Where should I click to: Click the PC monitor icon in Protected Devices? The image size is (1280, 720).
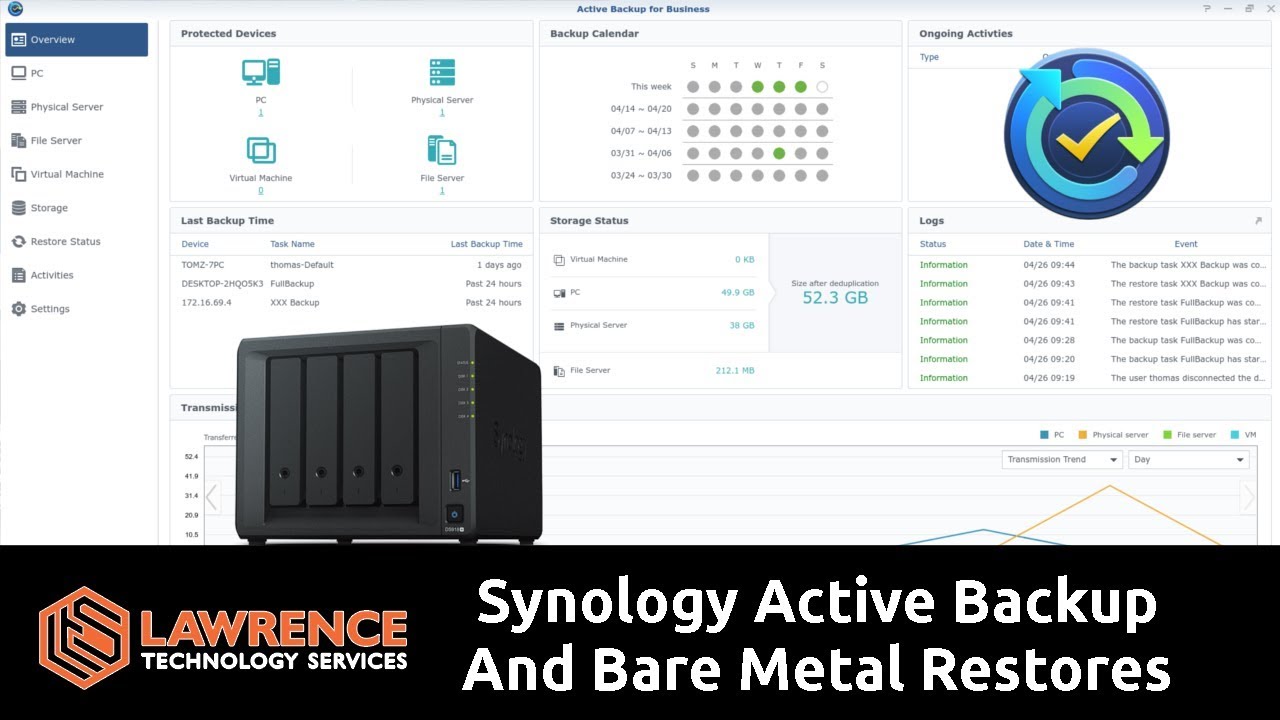[x=261, y=72]
